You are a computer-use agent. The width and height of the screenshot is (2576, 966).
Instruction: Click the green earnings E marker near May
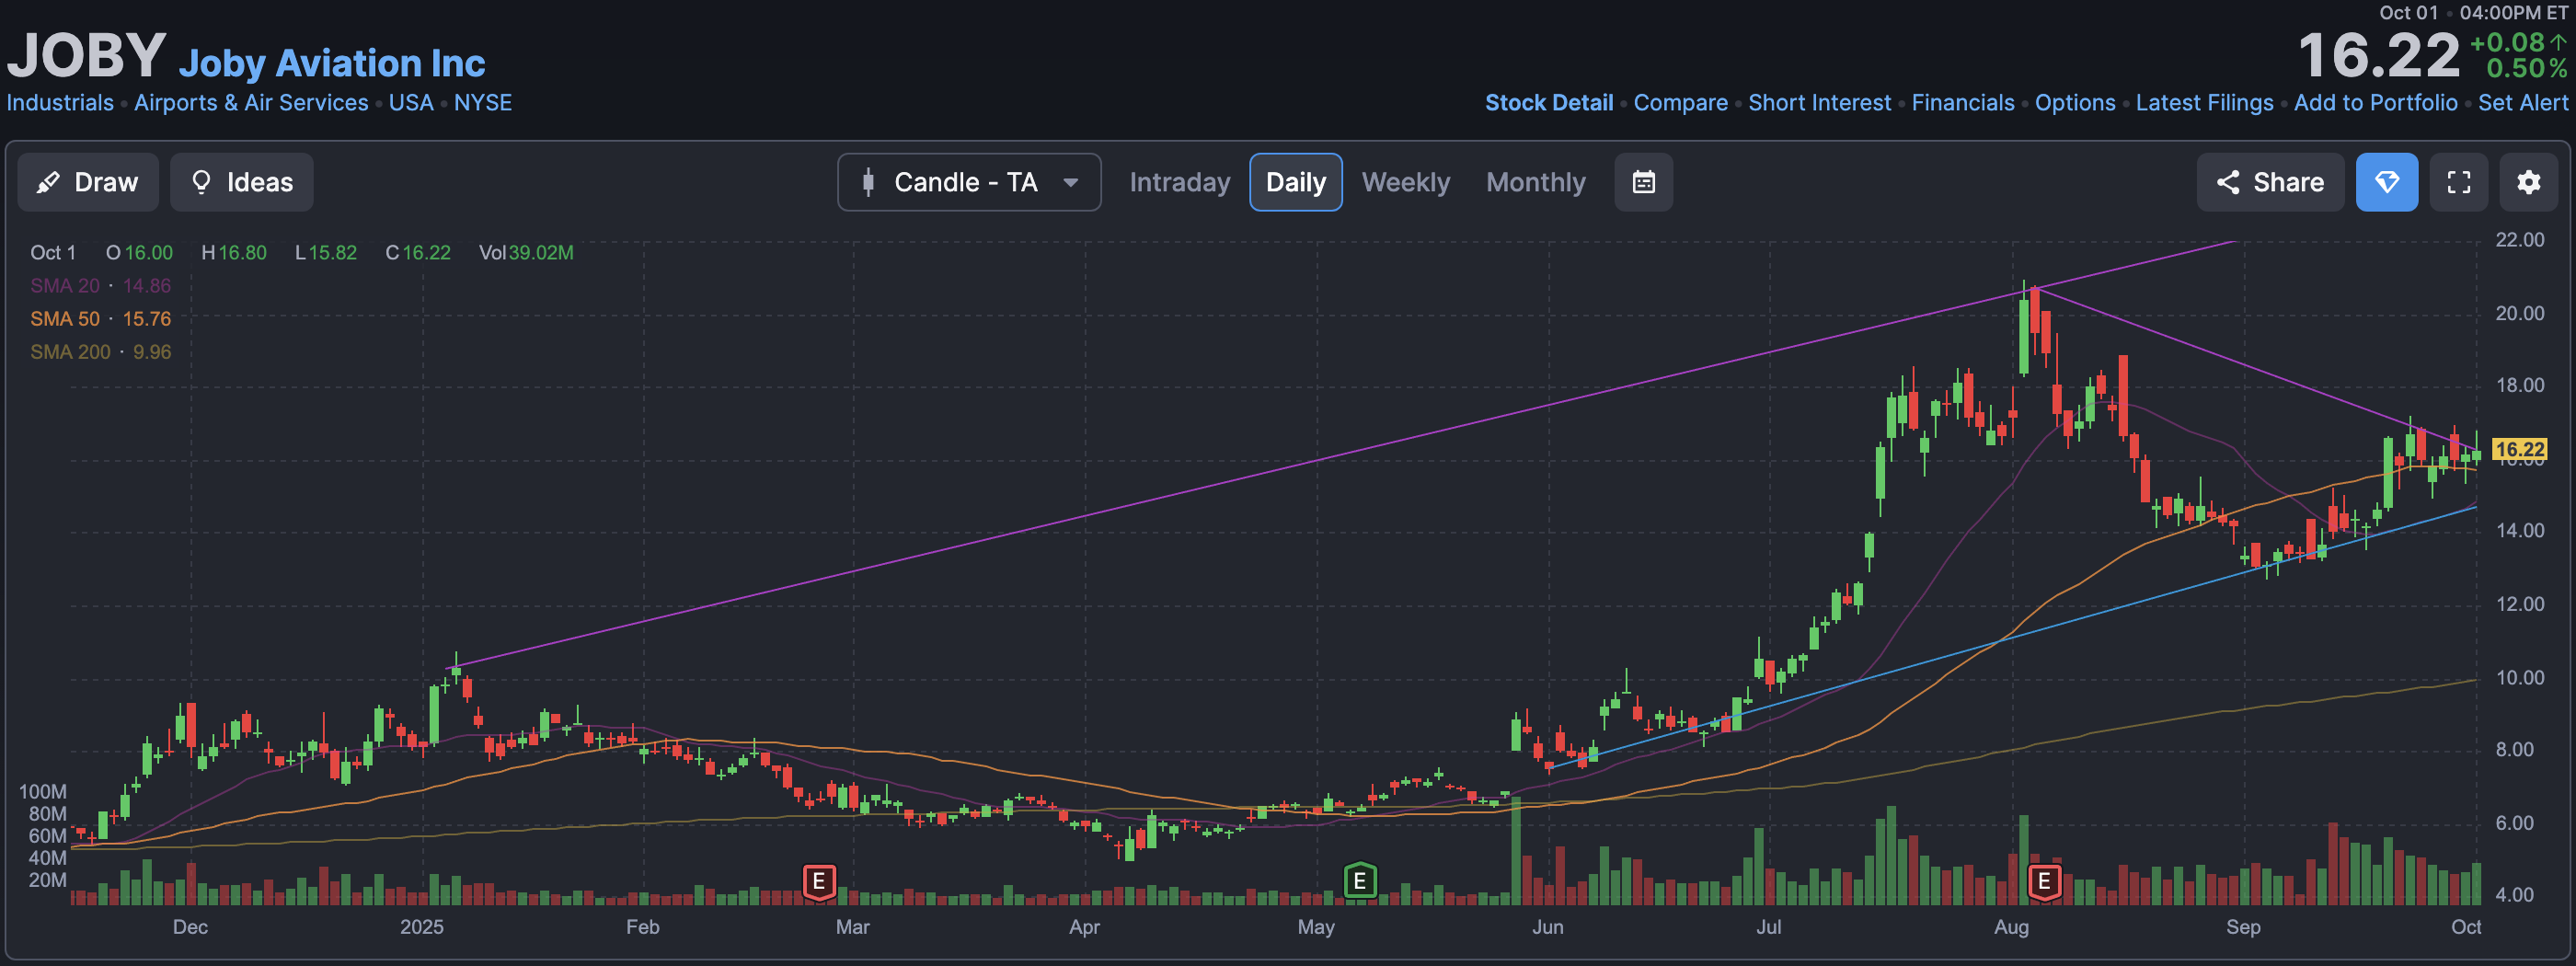click(1360, 882)
